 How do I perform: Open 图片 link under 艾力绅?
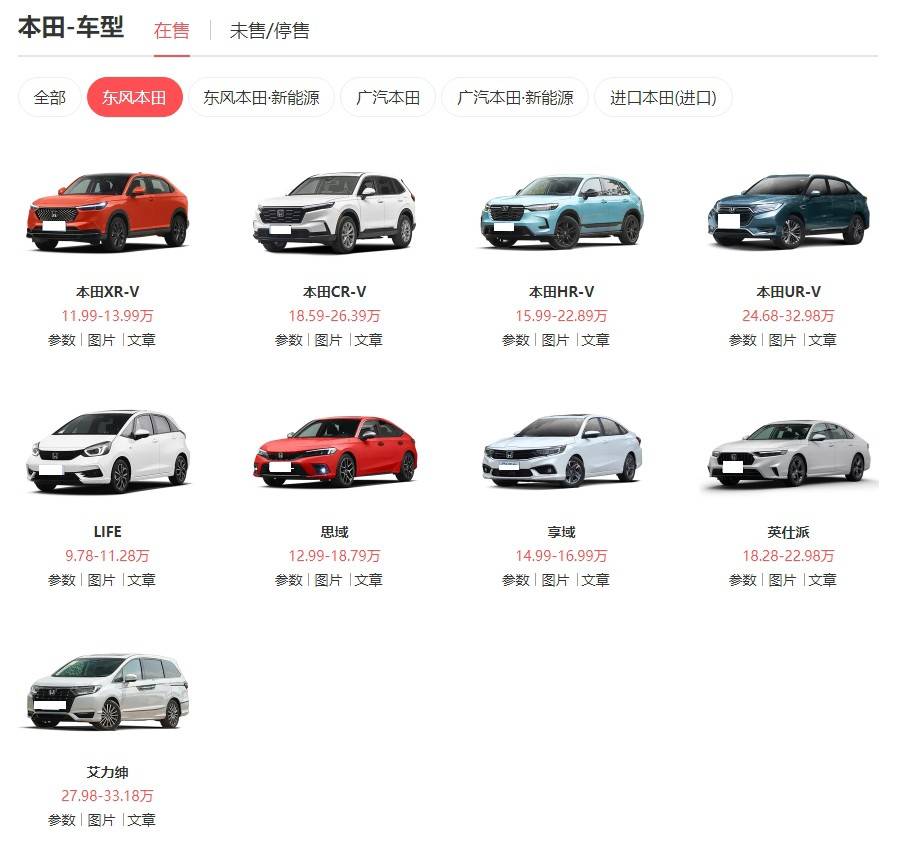[101, 820]
